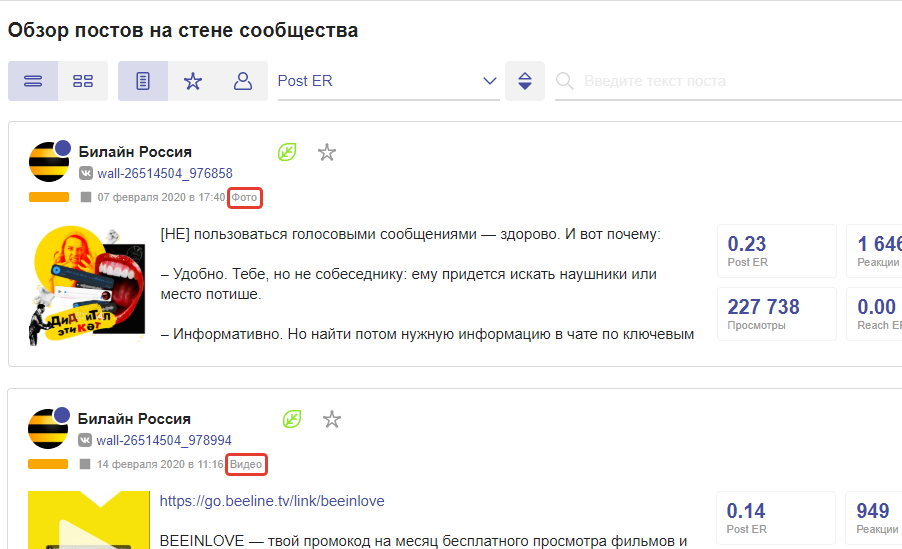This screenshot has height=549, width=902.
Task: Open Билайн Россия name on first post
Action: point(135,152)
